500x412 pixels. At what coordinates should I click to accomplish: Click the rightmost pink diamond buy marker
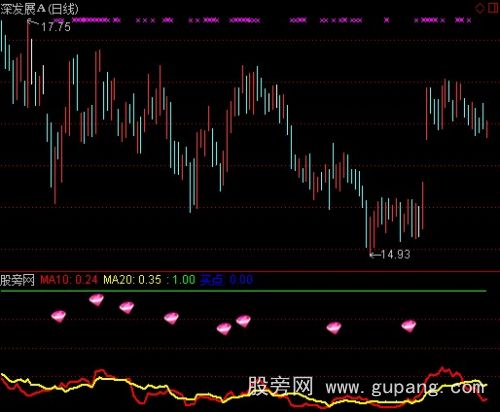tap(409, 326)
